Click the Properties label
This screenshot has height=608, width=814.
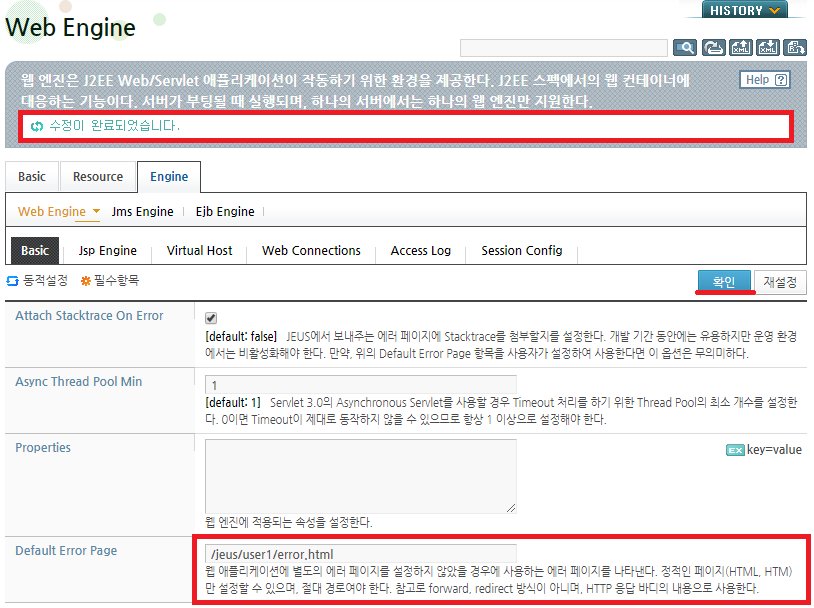click(x=43, y=448)
